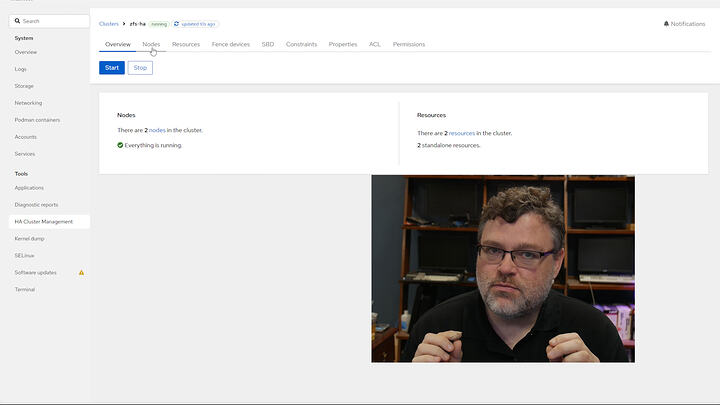The image size is (720, 405).
Task: Click the 2 standalone resources text
Action: coord(449,145)
